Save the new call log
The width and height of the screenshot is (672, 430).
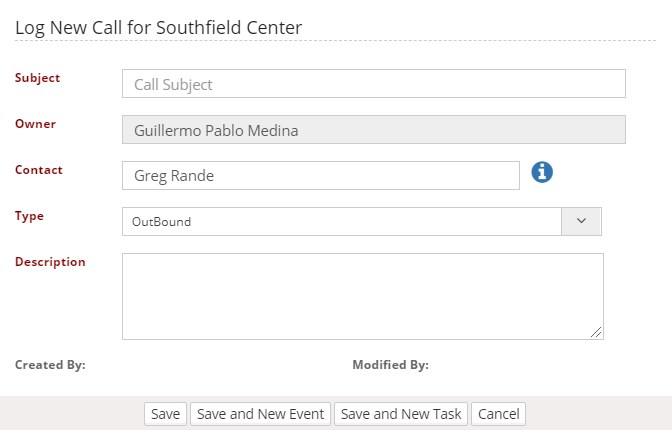(x=165, y=414)
